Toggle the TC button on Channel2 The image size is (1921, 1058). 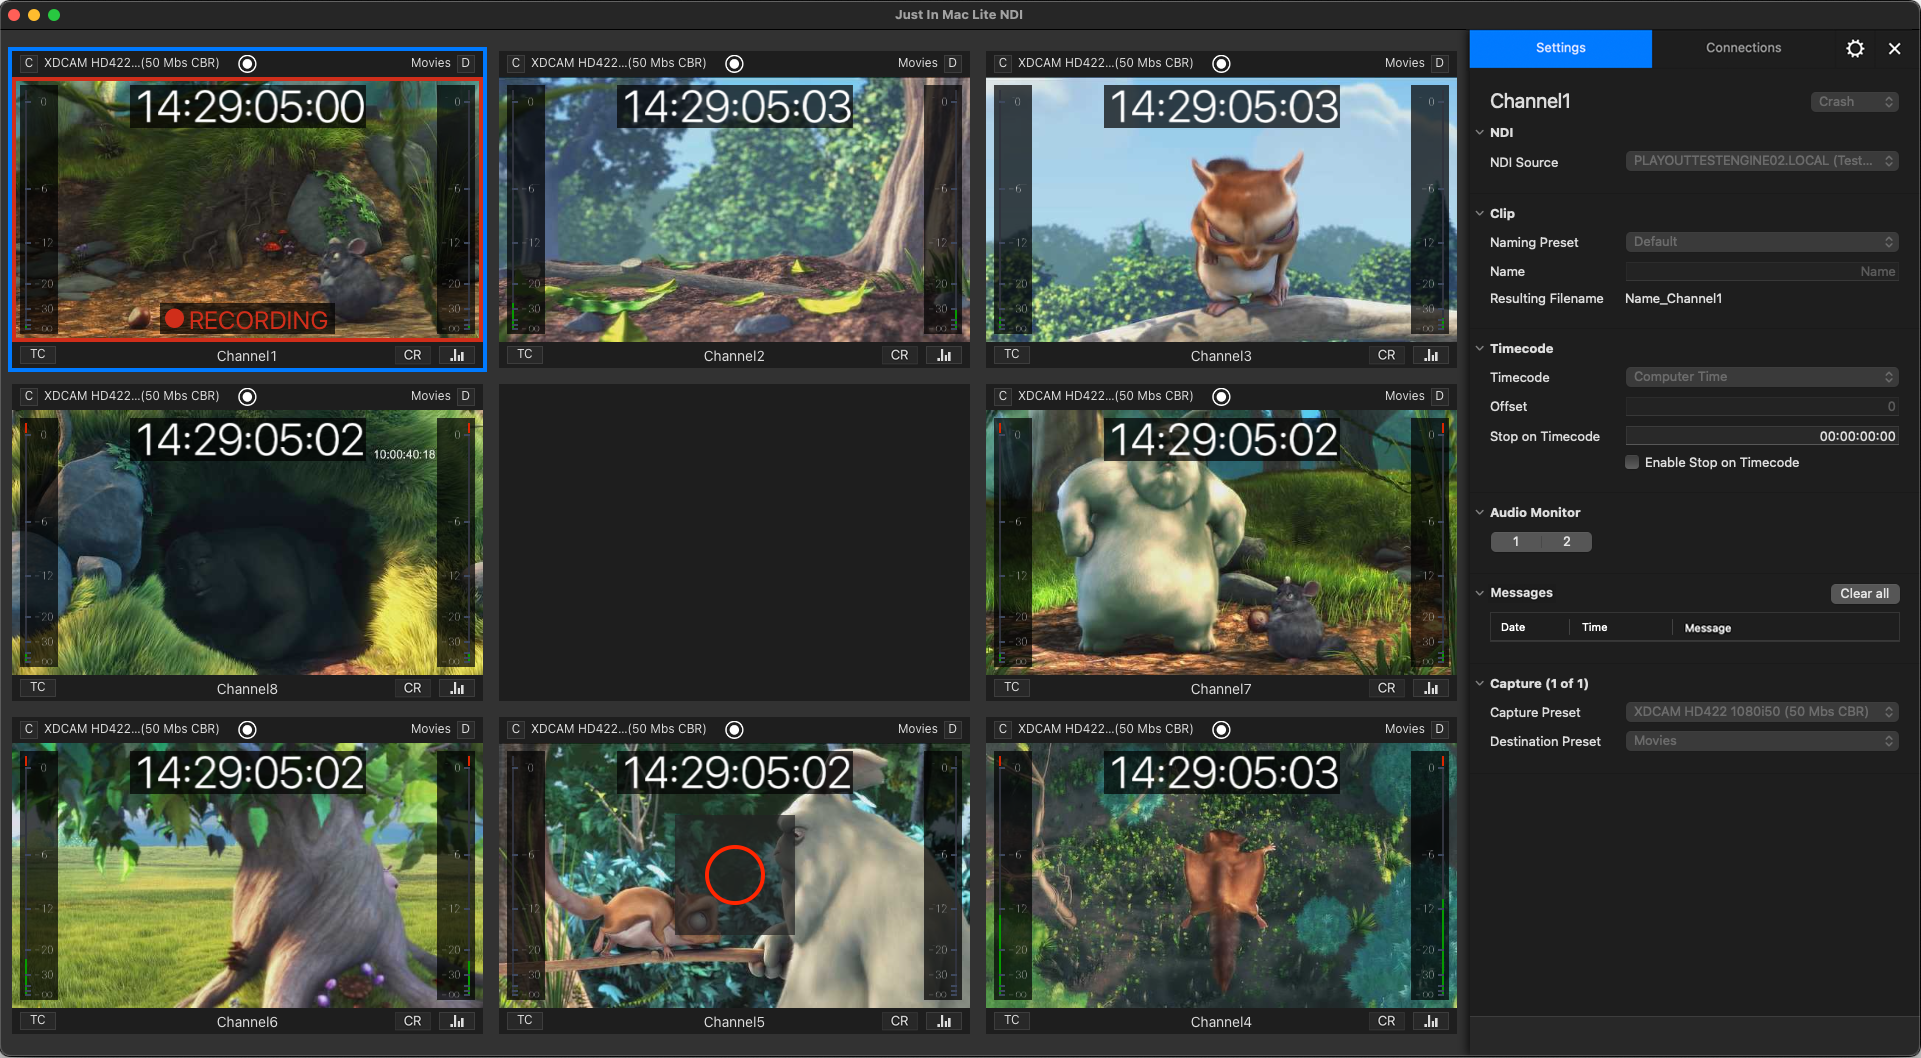525,354
